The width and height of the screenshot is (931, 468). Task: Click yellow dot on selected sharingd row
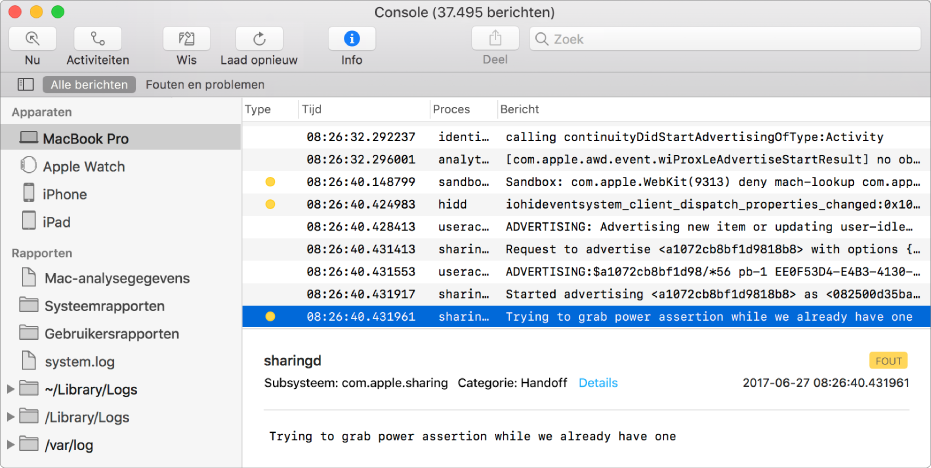(x=270, y=317)
